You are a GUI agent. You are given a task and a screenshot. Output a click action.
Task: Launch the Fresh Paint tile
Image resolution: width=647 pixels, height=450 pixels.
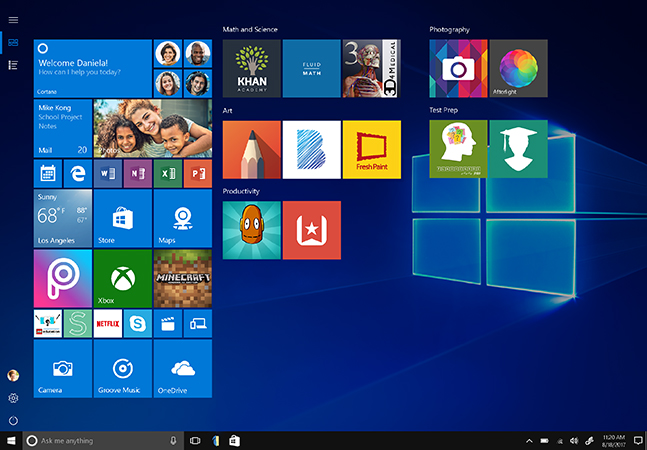click(371, 149)
